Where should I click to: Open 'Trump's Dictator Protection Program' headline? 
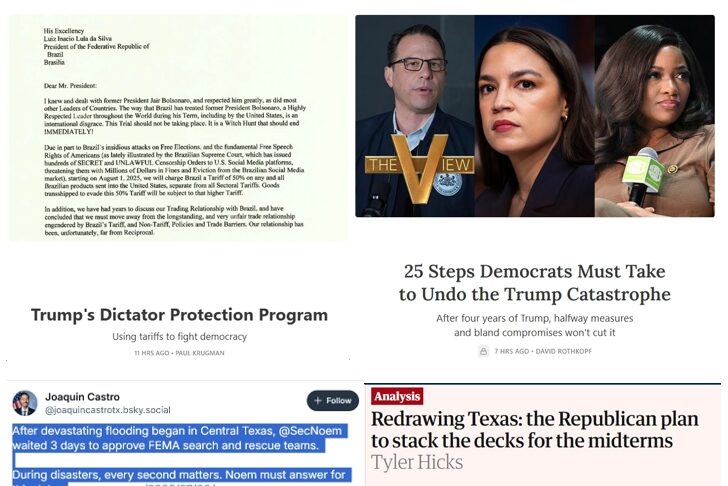point(179,315)
